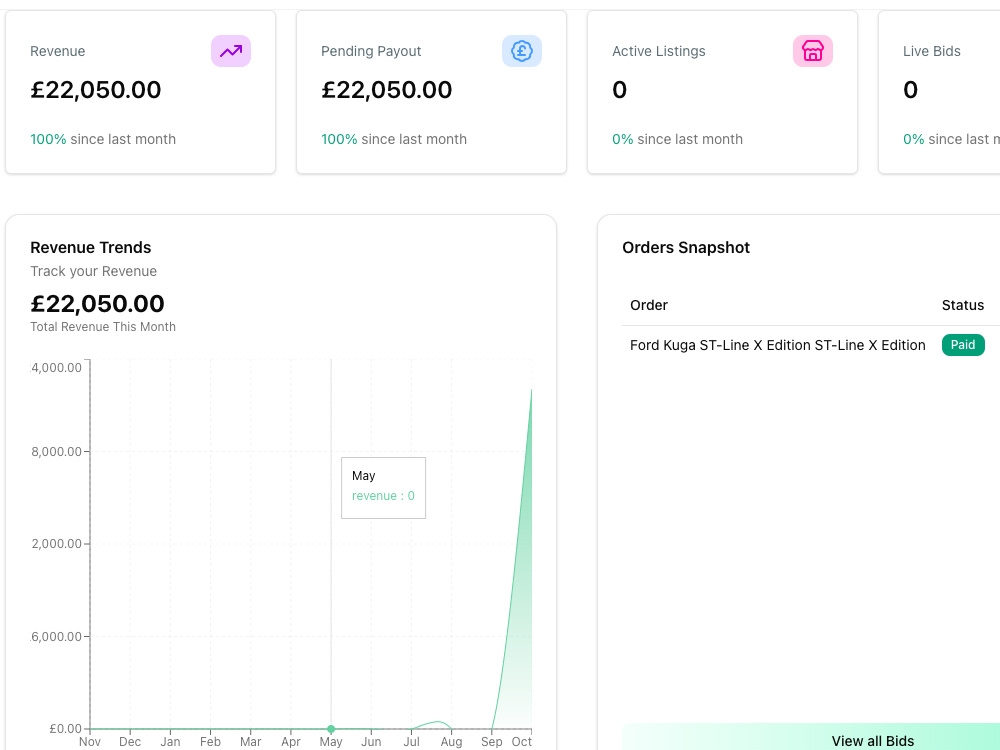Image resolution: width=1000 pixels, height=750 pixels.
Task: Click the Active Listings storefront icon
Action: (812, 51)
